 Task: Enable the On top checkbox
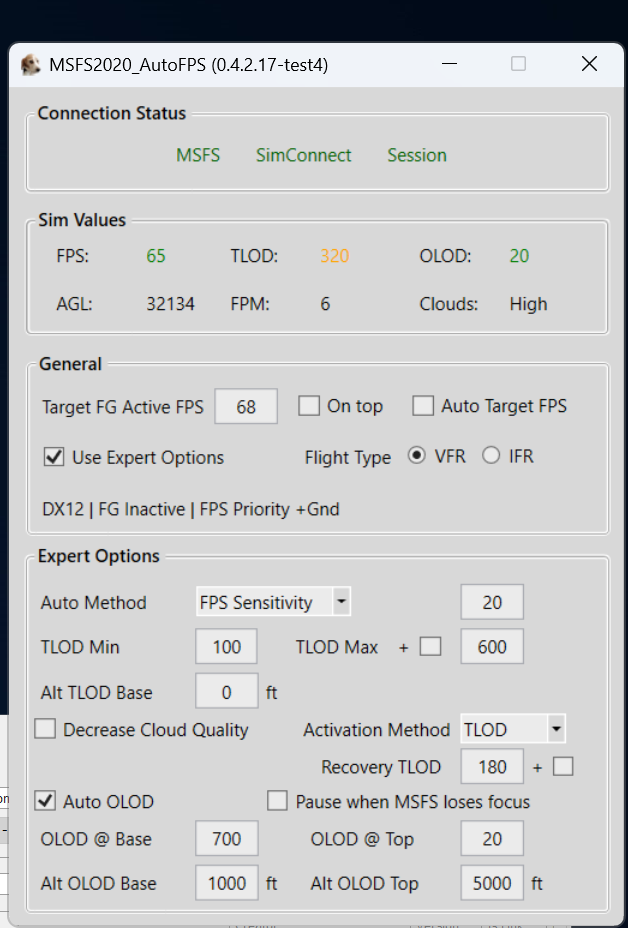click(309, 406)
